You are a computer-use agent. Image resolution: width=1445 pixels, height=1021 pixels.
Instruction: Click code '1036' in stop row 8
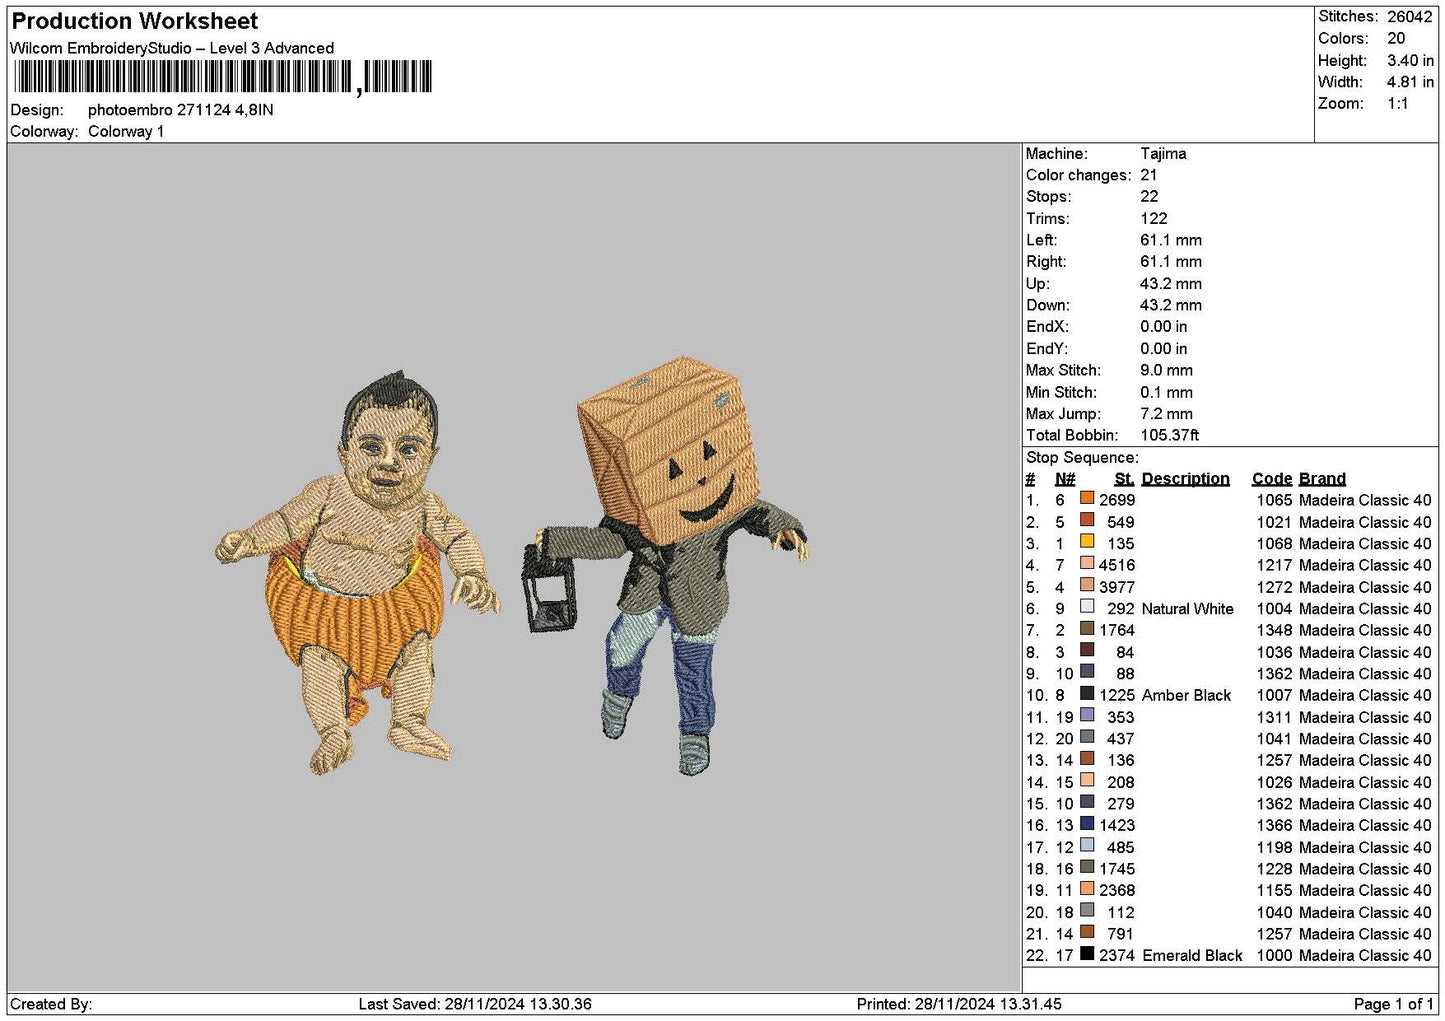click(x=1274, y=652)
